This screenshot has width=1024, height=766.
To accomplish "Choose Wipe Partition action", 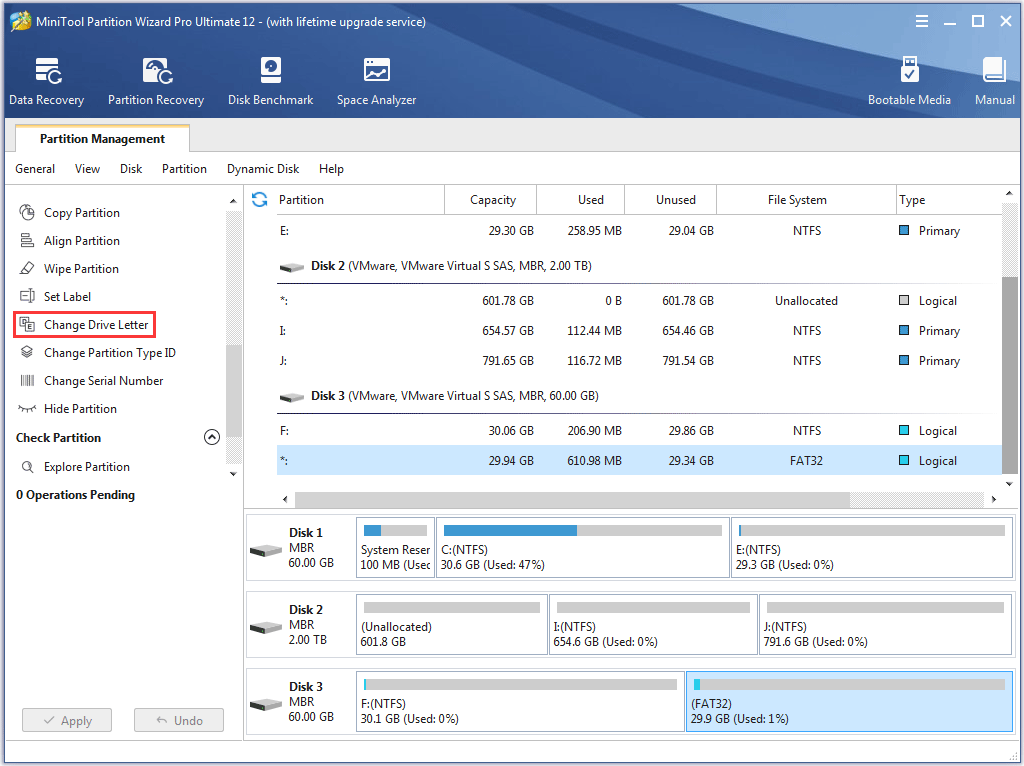I will pyautogui.click(x=81, y=269).
